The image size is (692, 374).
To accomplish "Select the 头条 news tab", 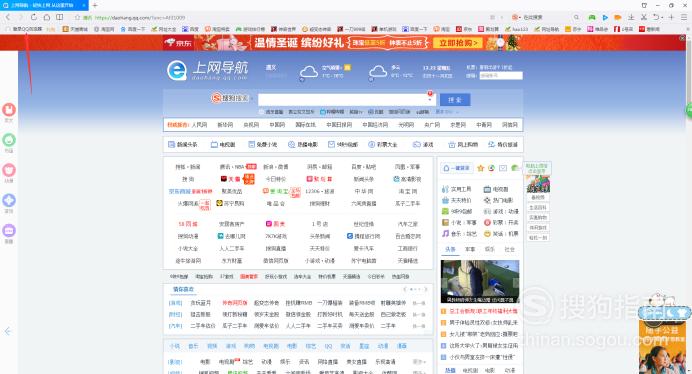I will click(450, 249).
